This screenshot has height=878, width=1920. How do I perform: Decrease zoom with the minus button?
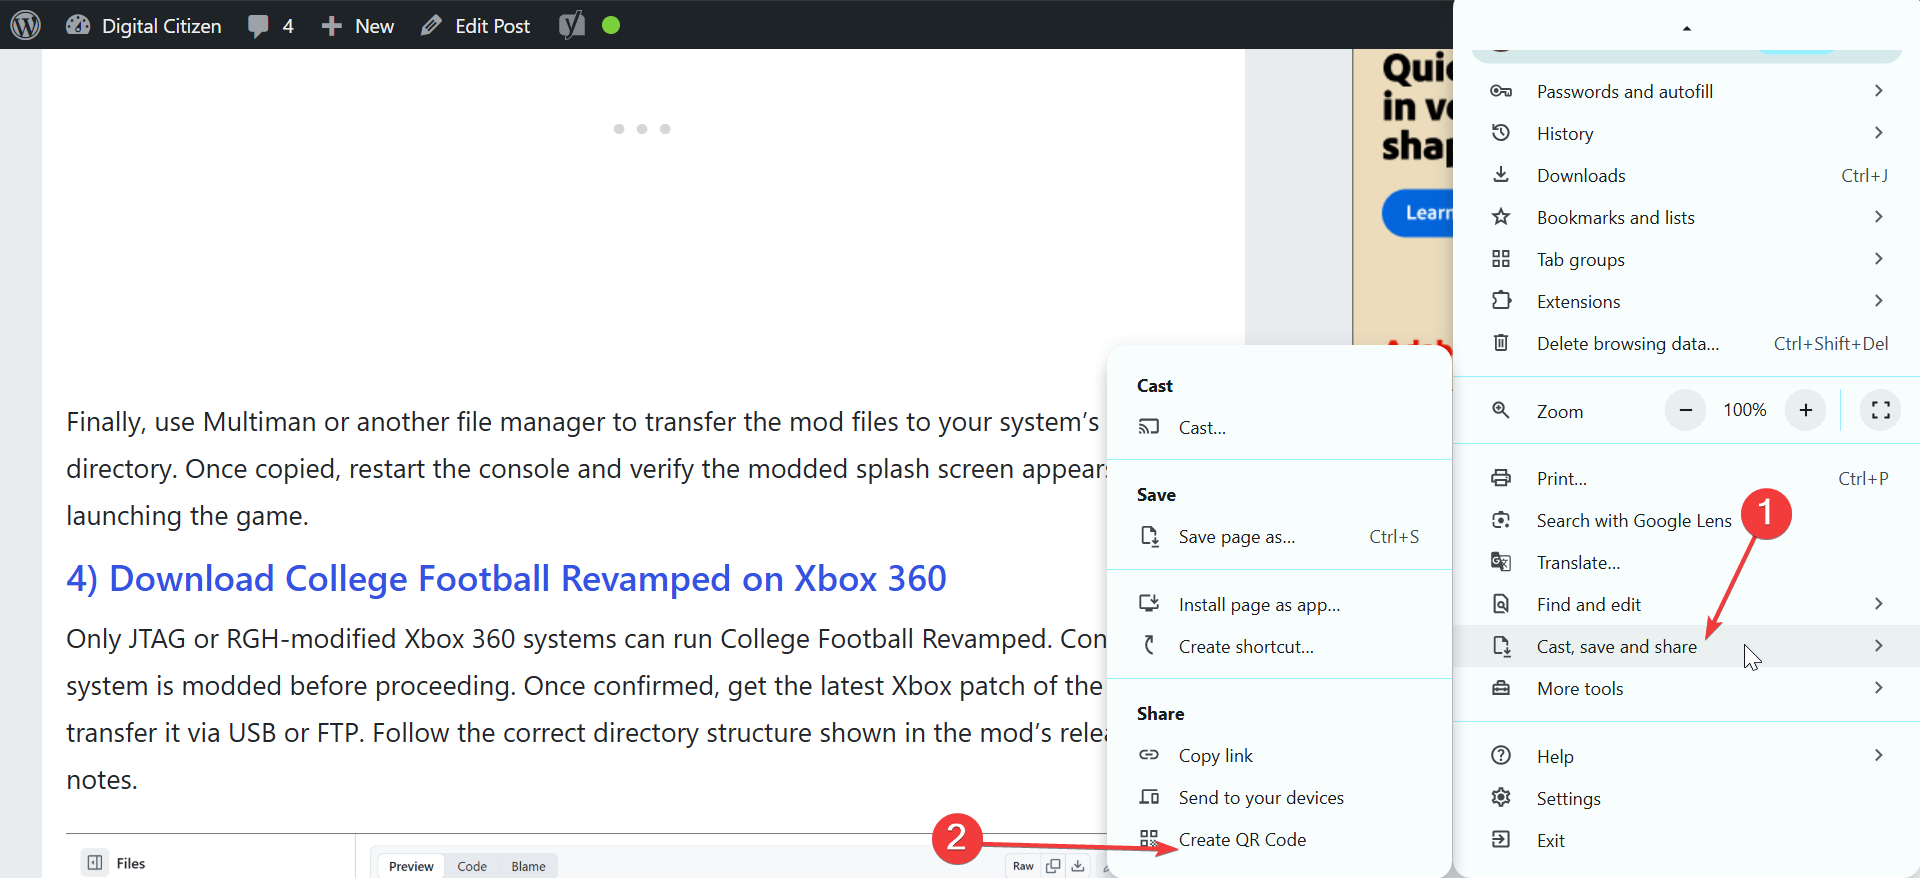(x=1685, y=410)
